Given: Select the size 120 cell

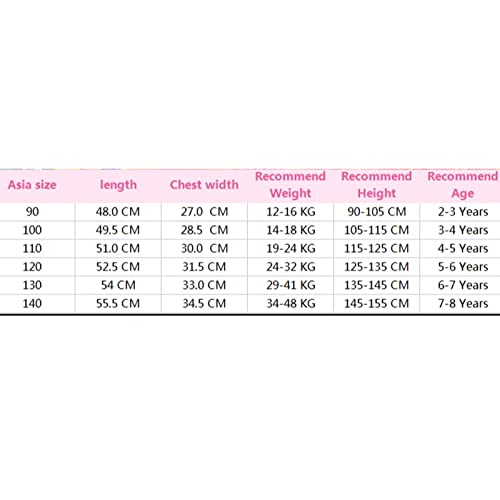Looking at the screenshot, I should [32, 267].
